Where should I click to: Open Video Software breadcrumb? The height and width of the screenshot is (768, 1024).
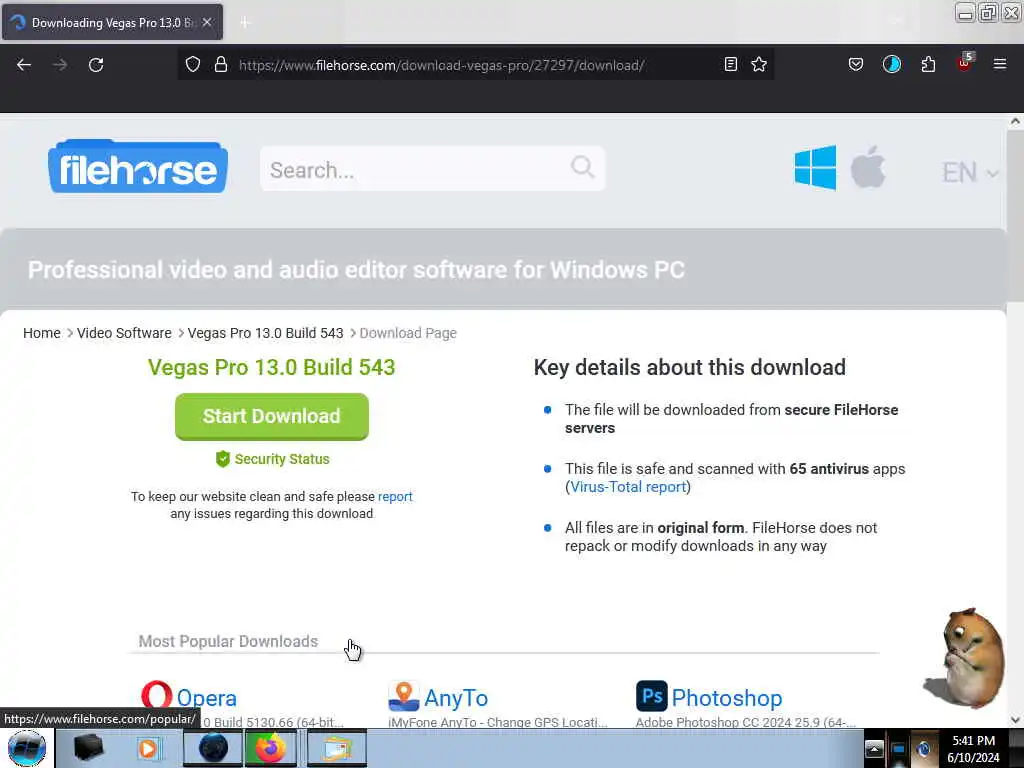coord(124,333)
